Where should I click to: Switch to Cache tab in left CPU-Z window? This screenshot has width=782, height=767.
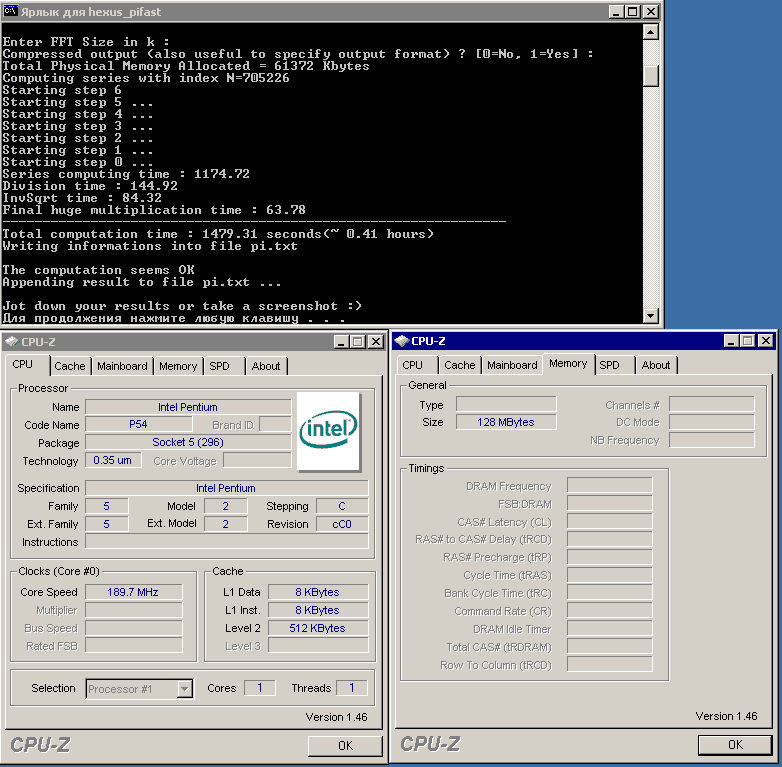point(70,366)
